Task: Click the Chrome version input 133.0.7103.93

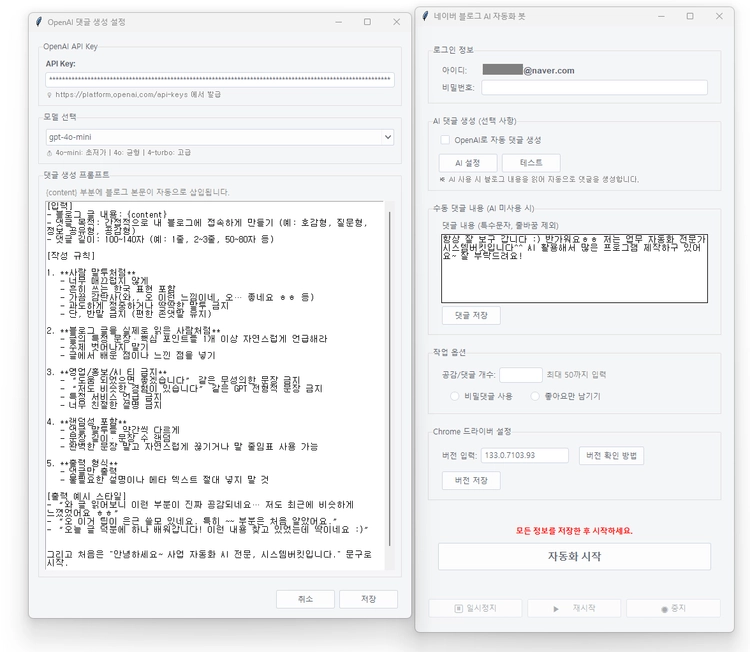Action: tap(525, 455)
